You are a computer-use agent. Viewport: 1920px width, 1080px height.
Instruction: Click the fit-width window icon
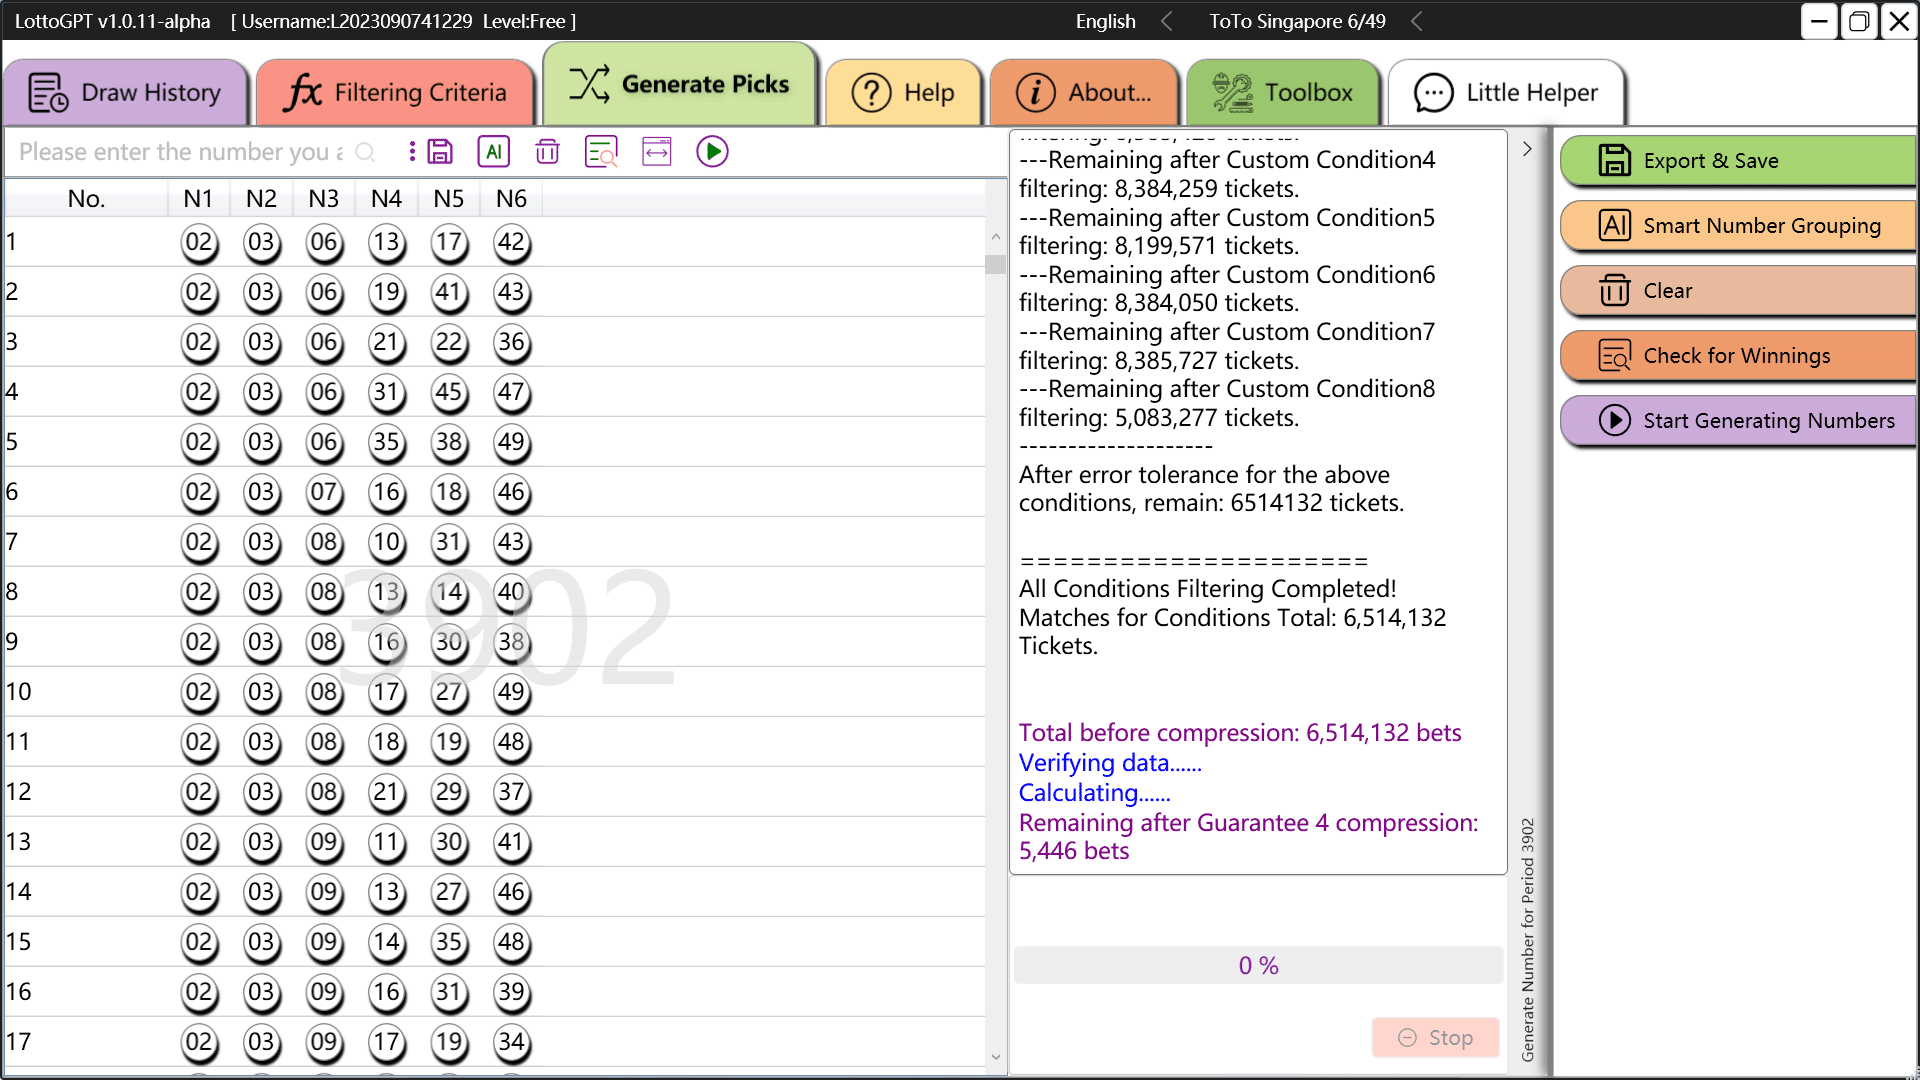click(657, 152)
